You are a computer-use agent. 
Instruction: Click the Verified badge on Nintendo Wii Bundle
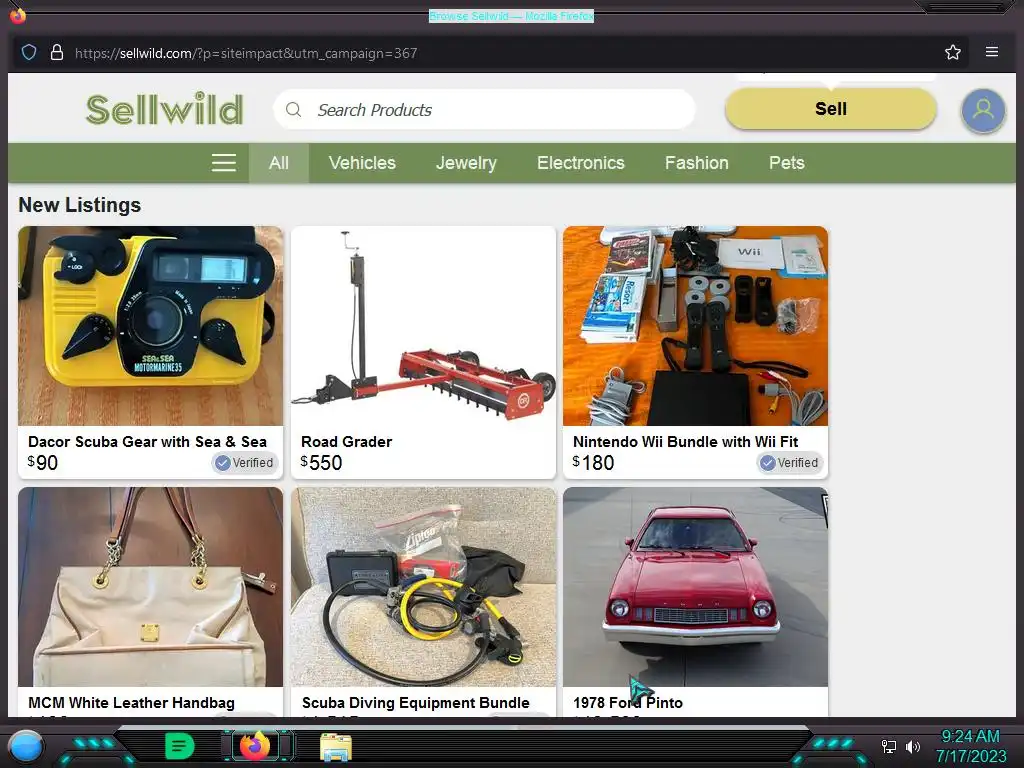coord(790,462)
